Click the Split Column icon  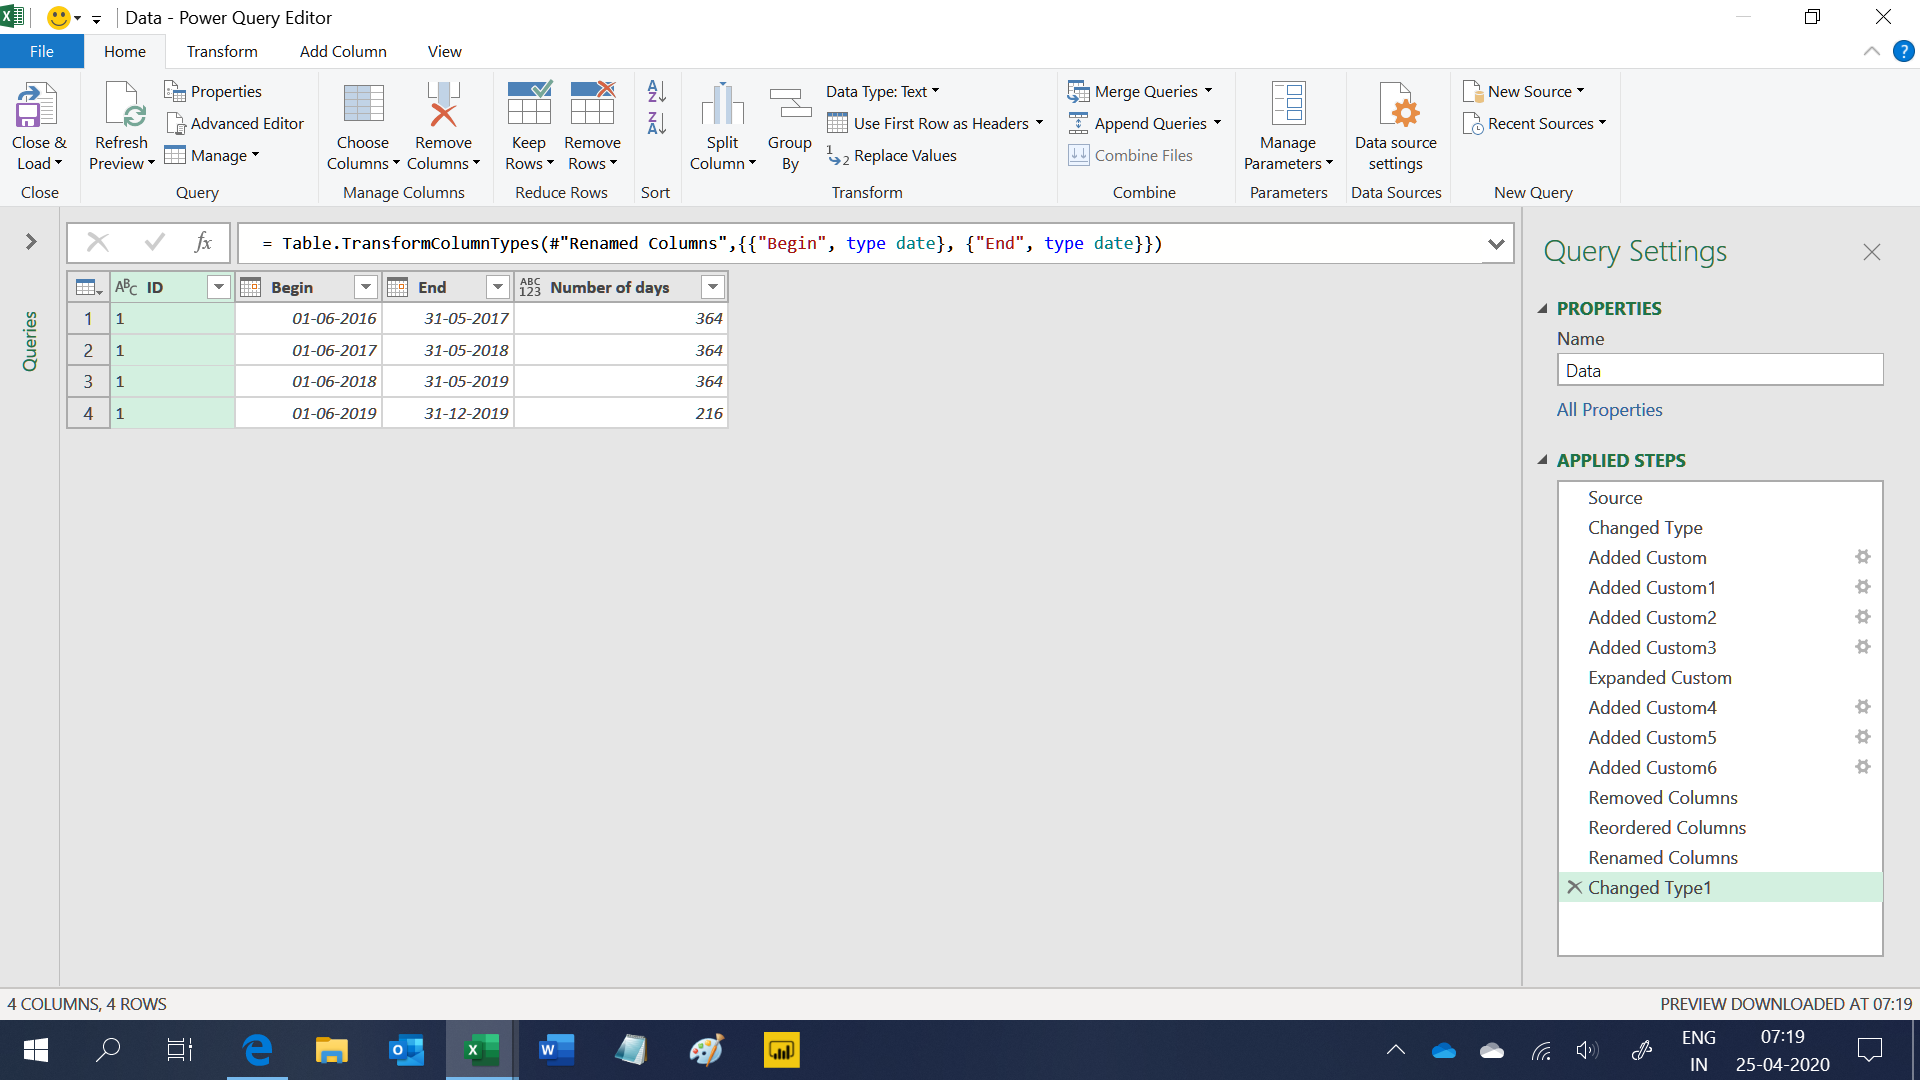click(x=722, y=104)
